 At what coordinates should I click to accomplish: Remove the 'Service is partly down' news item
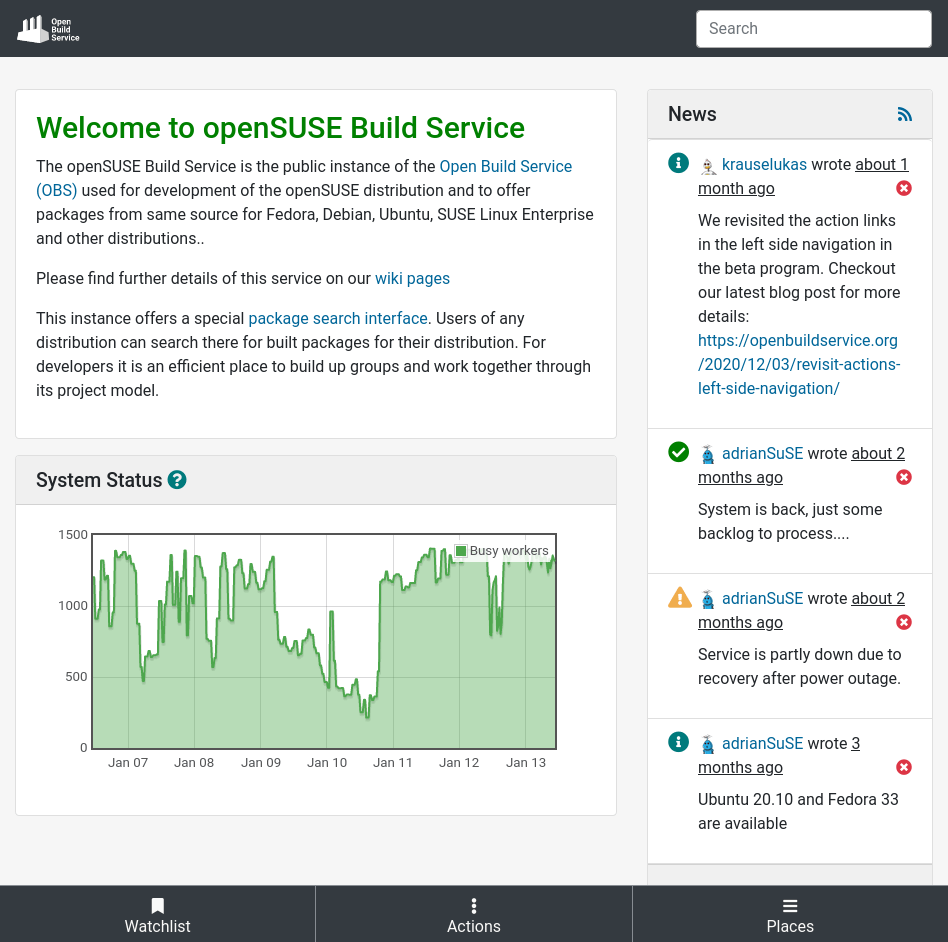pos(904,622)
